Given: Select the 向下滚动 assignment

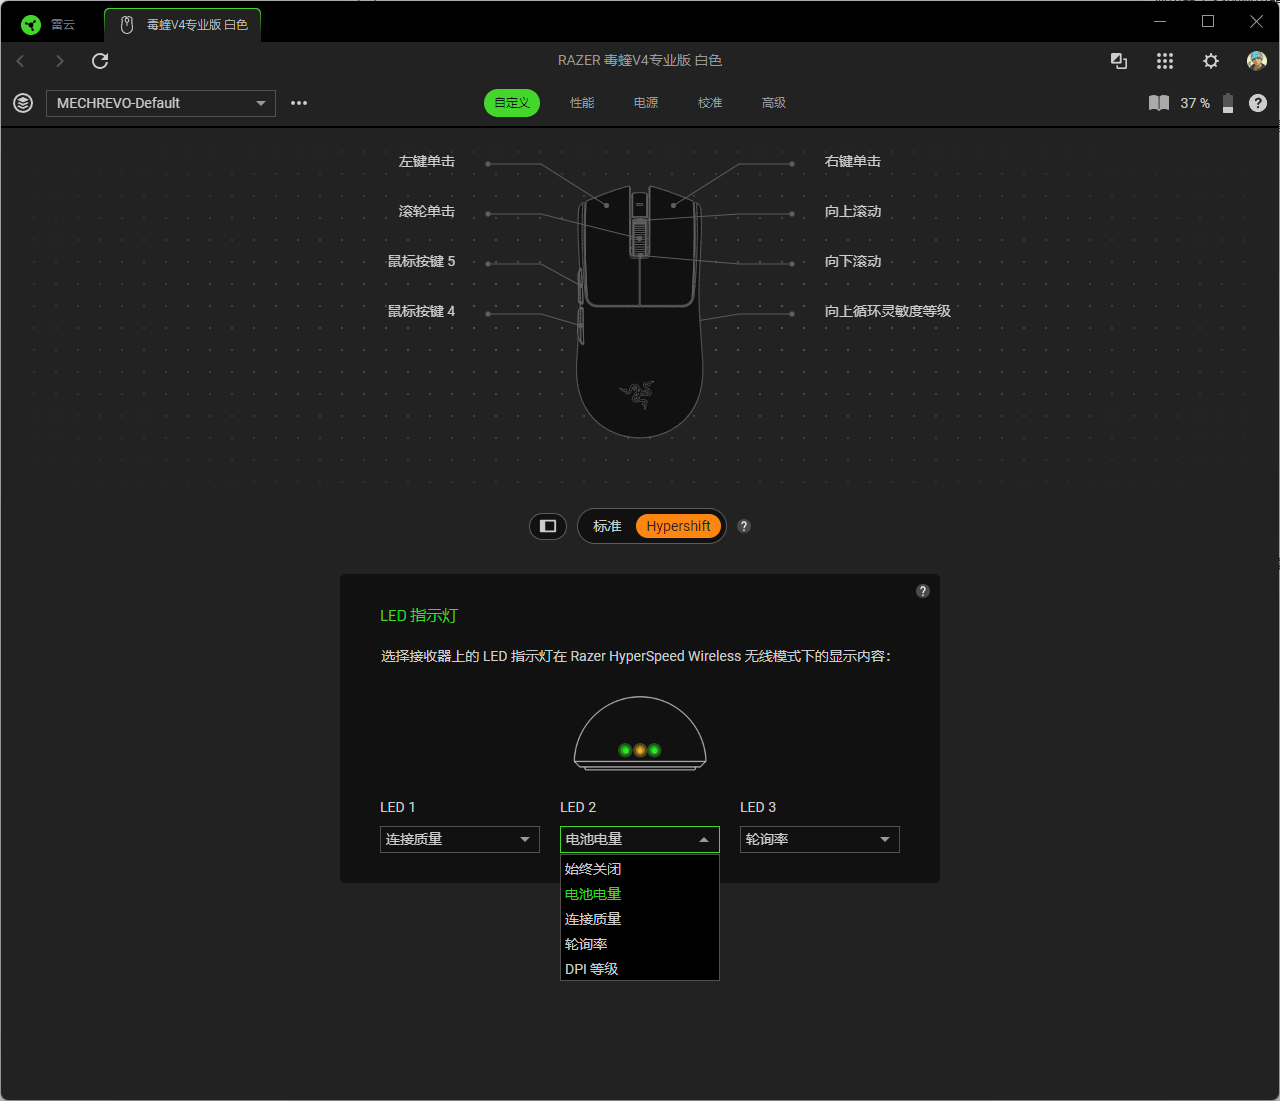Looking at the screenshot, I should 853,261.
